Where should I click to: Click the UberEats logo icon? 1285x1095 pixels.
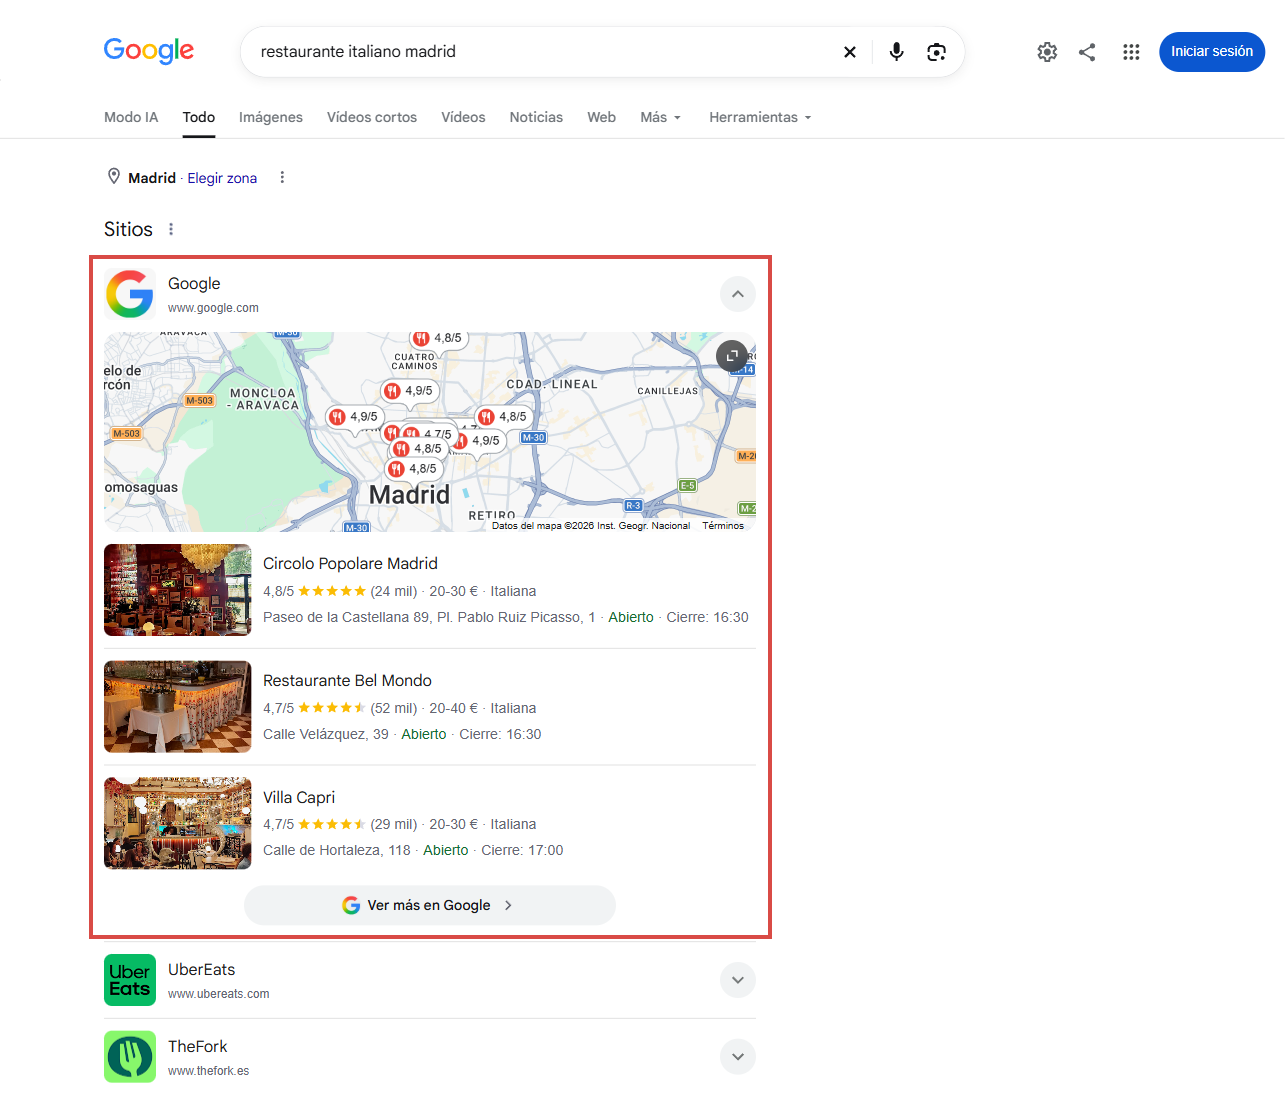click(x=130, y=980)
